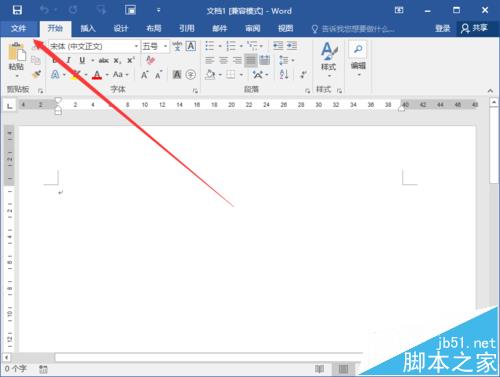
Task: Center align the text
Action: 223,60
